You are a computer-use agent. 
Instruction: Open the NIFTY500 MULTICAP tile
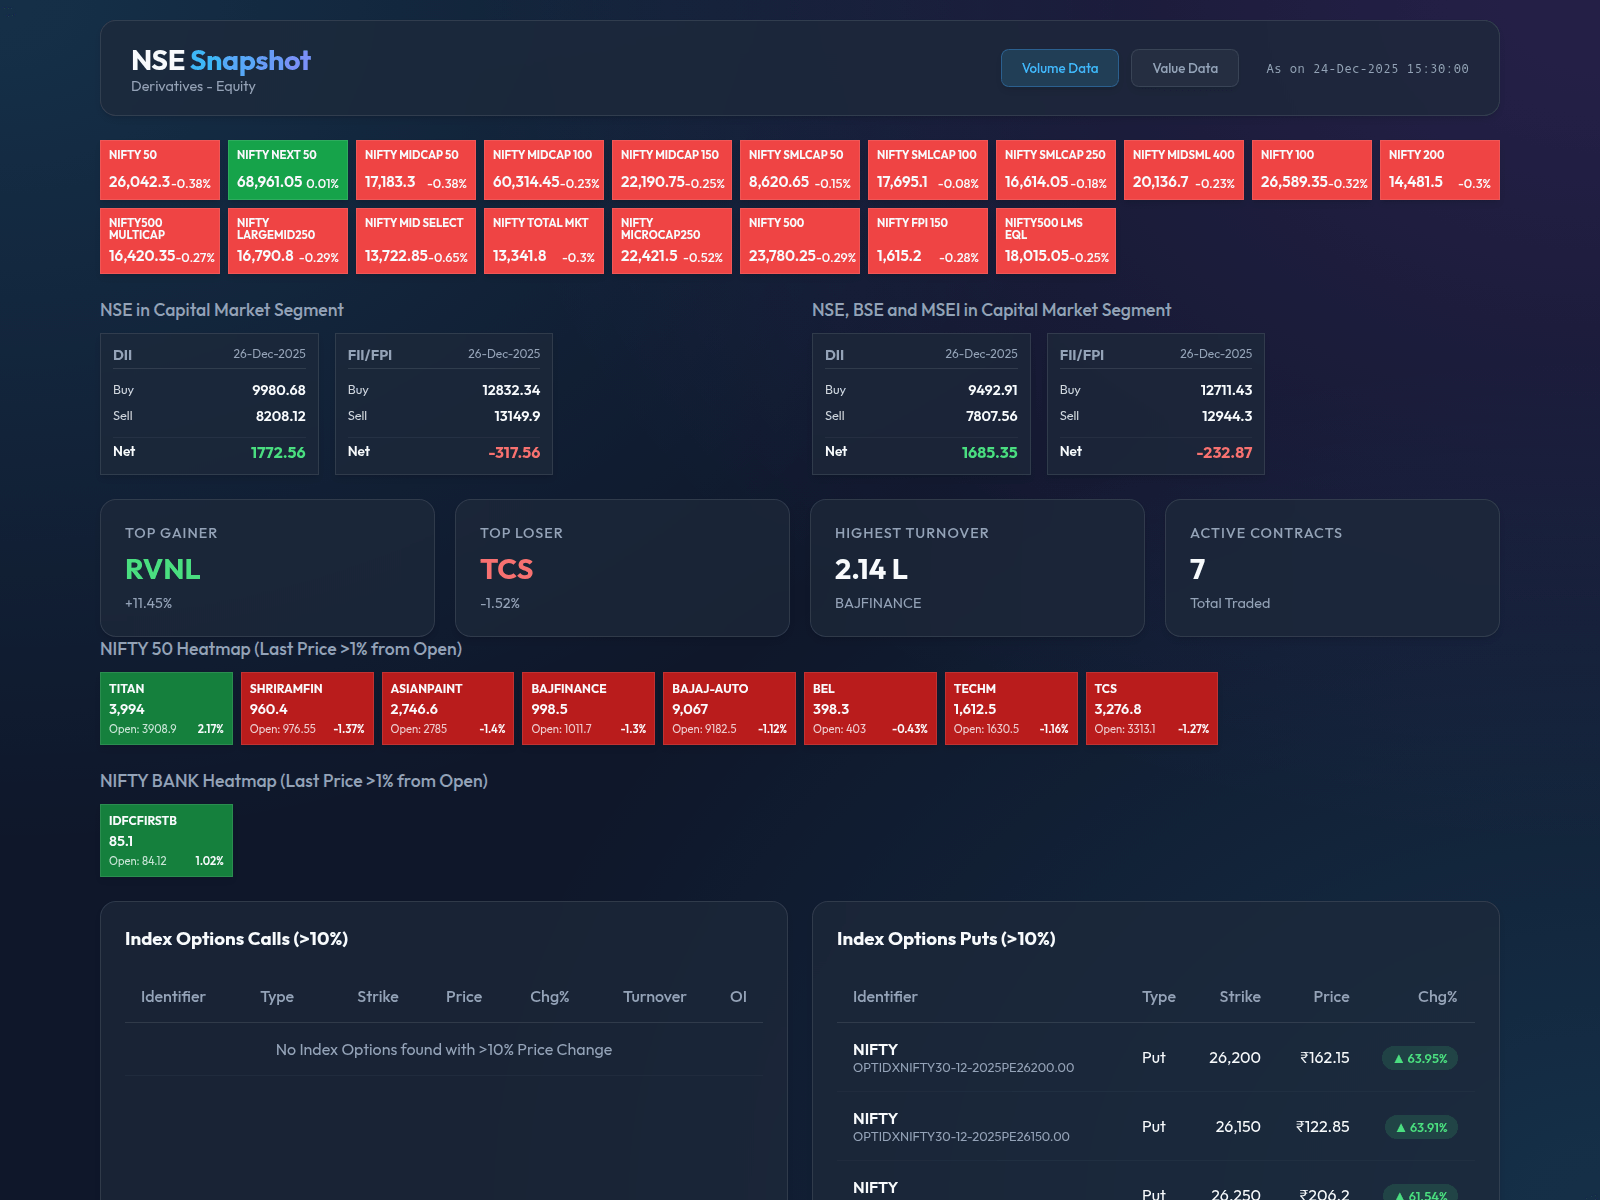point(160,241)
